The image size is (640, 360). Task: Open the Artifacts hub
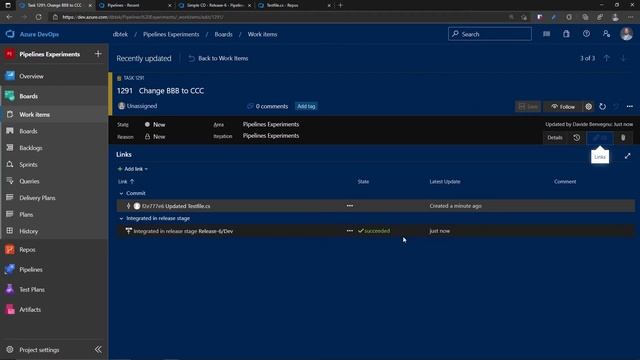pyautogui.click(x=30, y=309)
